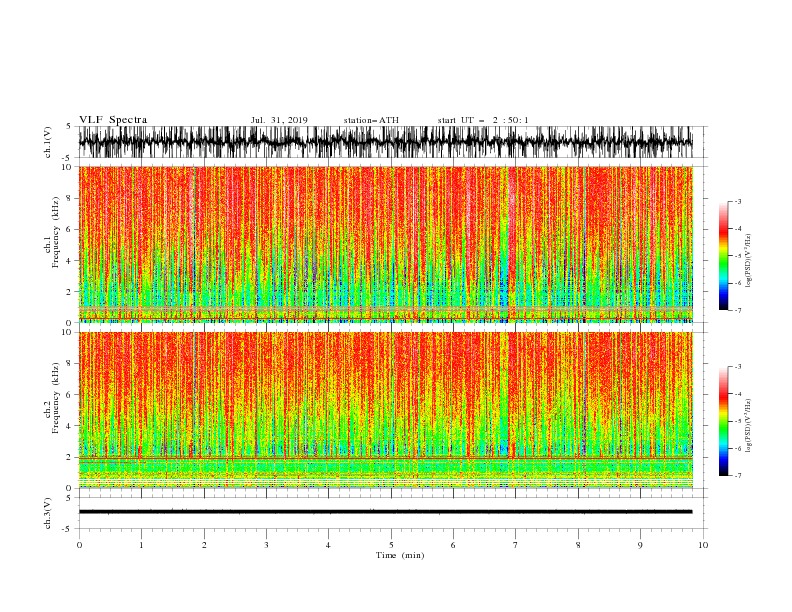This screenshot has width=792, height=612.
Task: Click time axis tick label "2"
Action: point(204,545)
